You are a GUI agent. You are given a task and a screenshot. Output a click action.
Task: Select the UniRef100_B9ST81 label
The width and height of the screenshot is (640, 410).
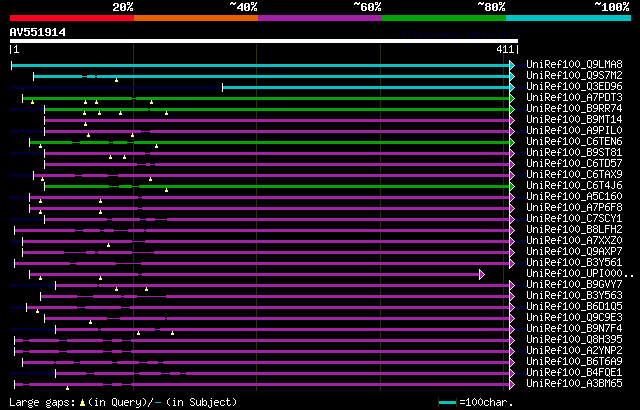(x=574, y=153)
